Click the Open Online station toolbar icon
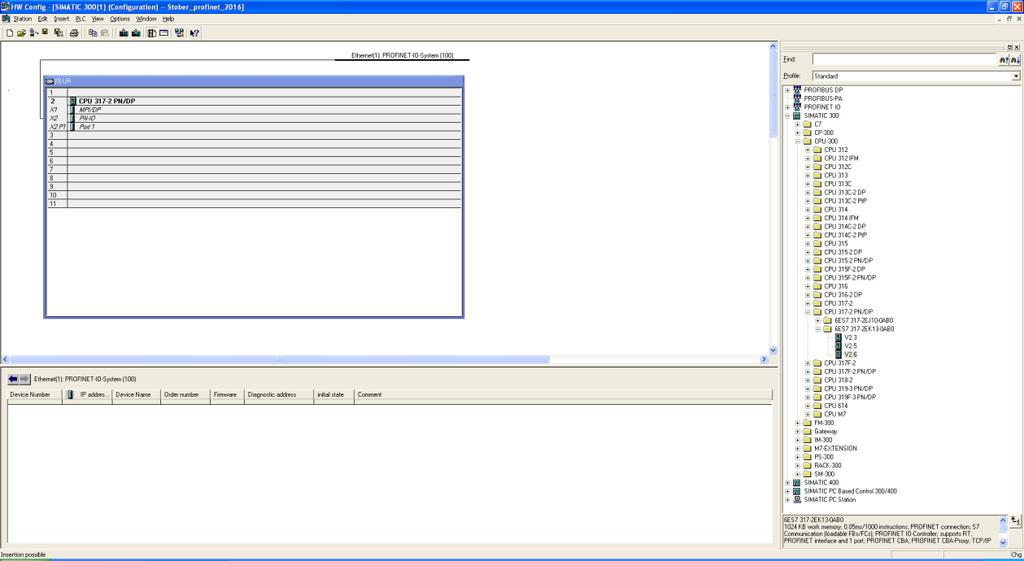This screenshot has width=1024, height=561. pos(33,33)
